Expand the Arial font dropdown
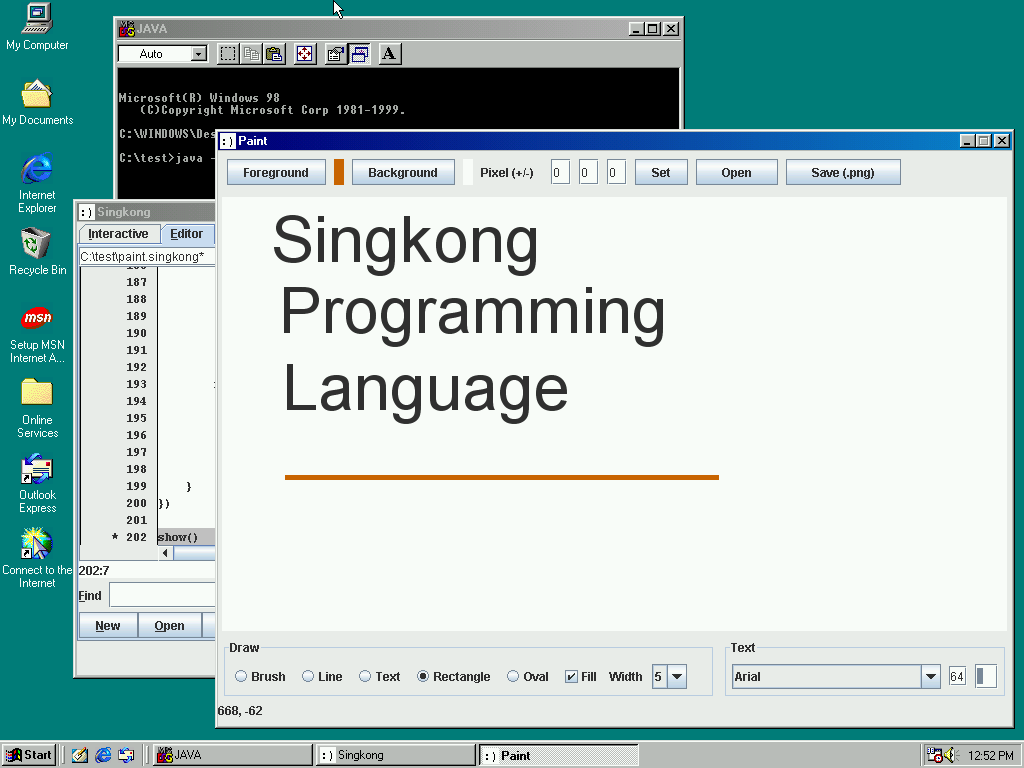 (x=931, y=677)
